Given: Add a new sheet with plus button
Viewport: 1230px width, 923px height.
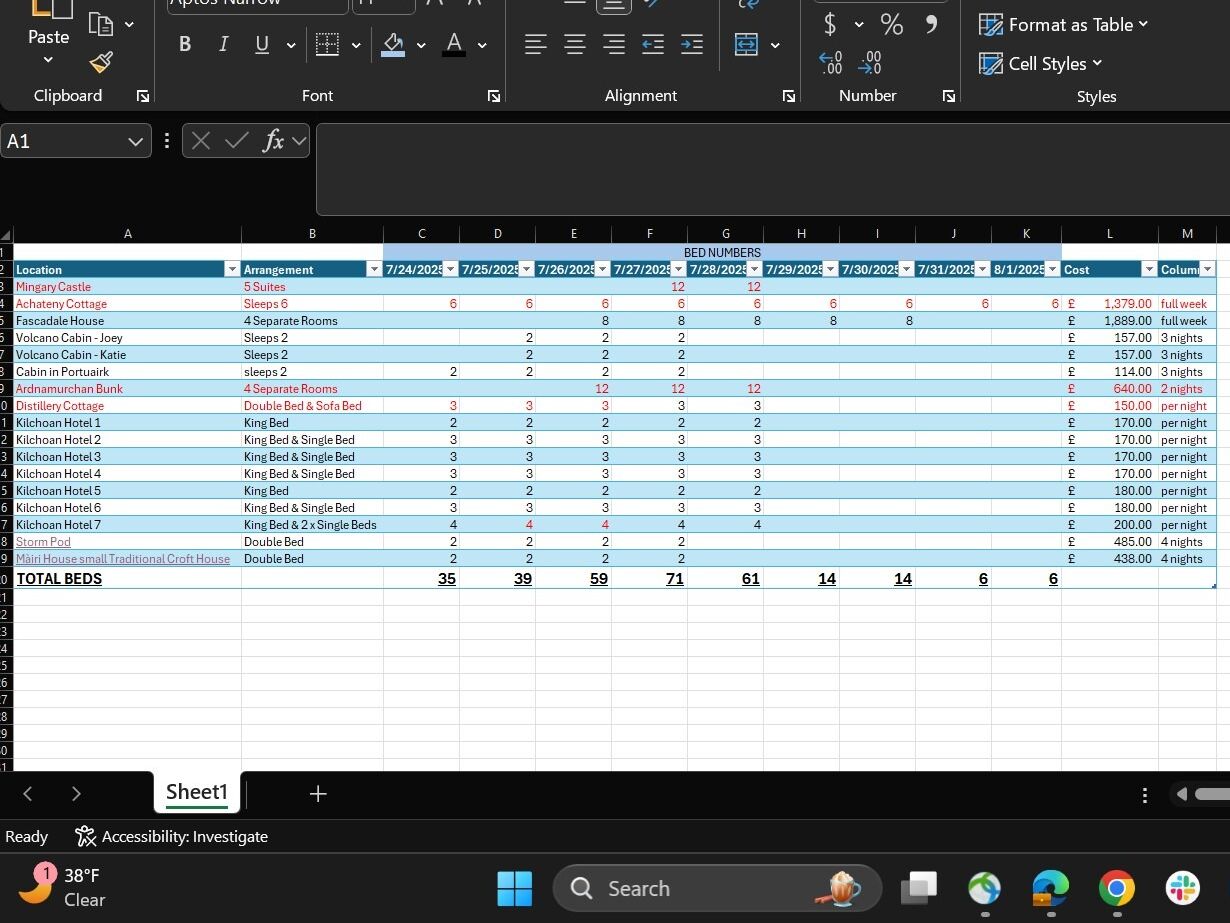Looking at the screenshot, I should [318, 794].
